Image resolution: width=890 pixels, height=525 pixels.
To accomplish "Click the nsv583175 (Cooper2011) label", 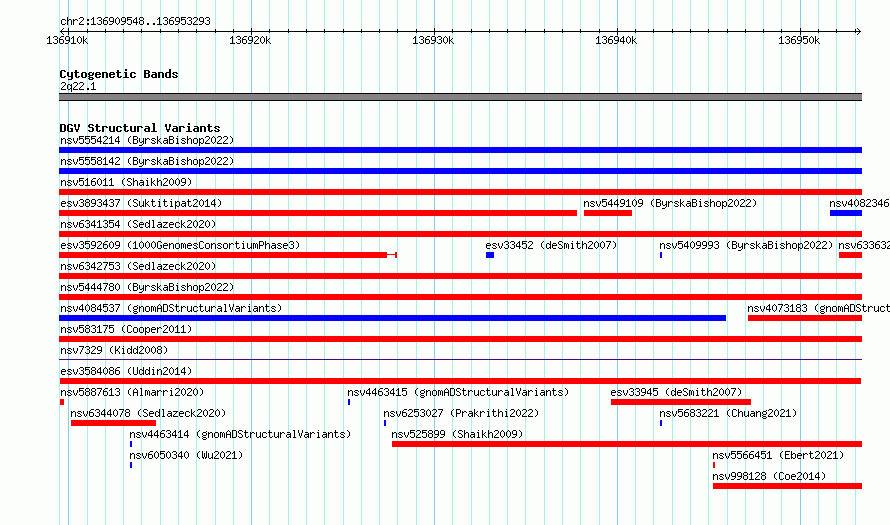I will (126, 329).
